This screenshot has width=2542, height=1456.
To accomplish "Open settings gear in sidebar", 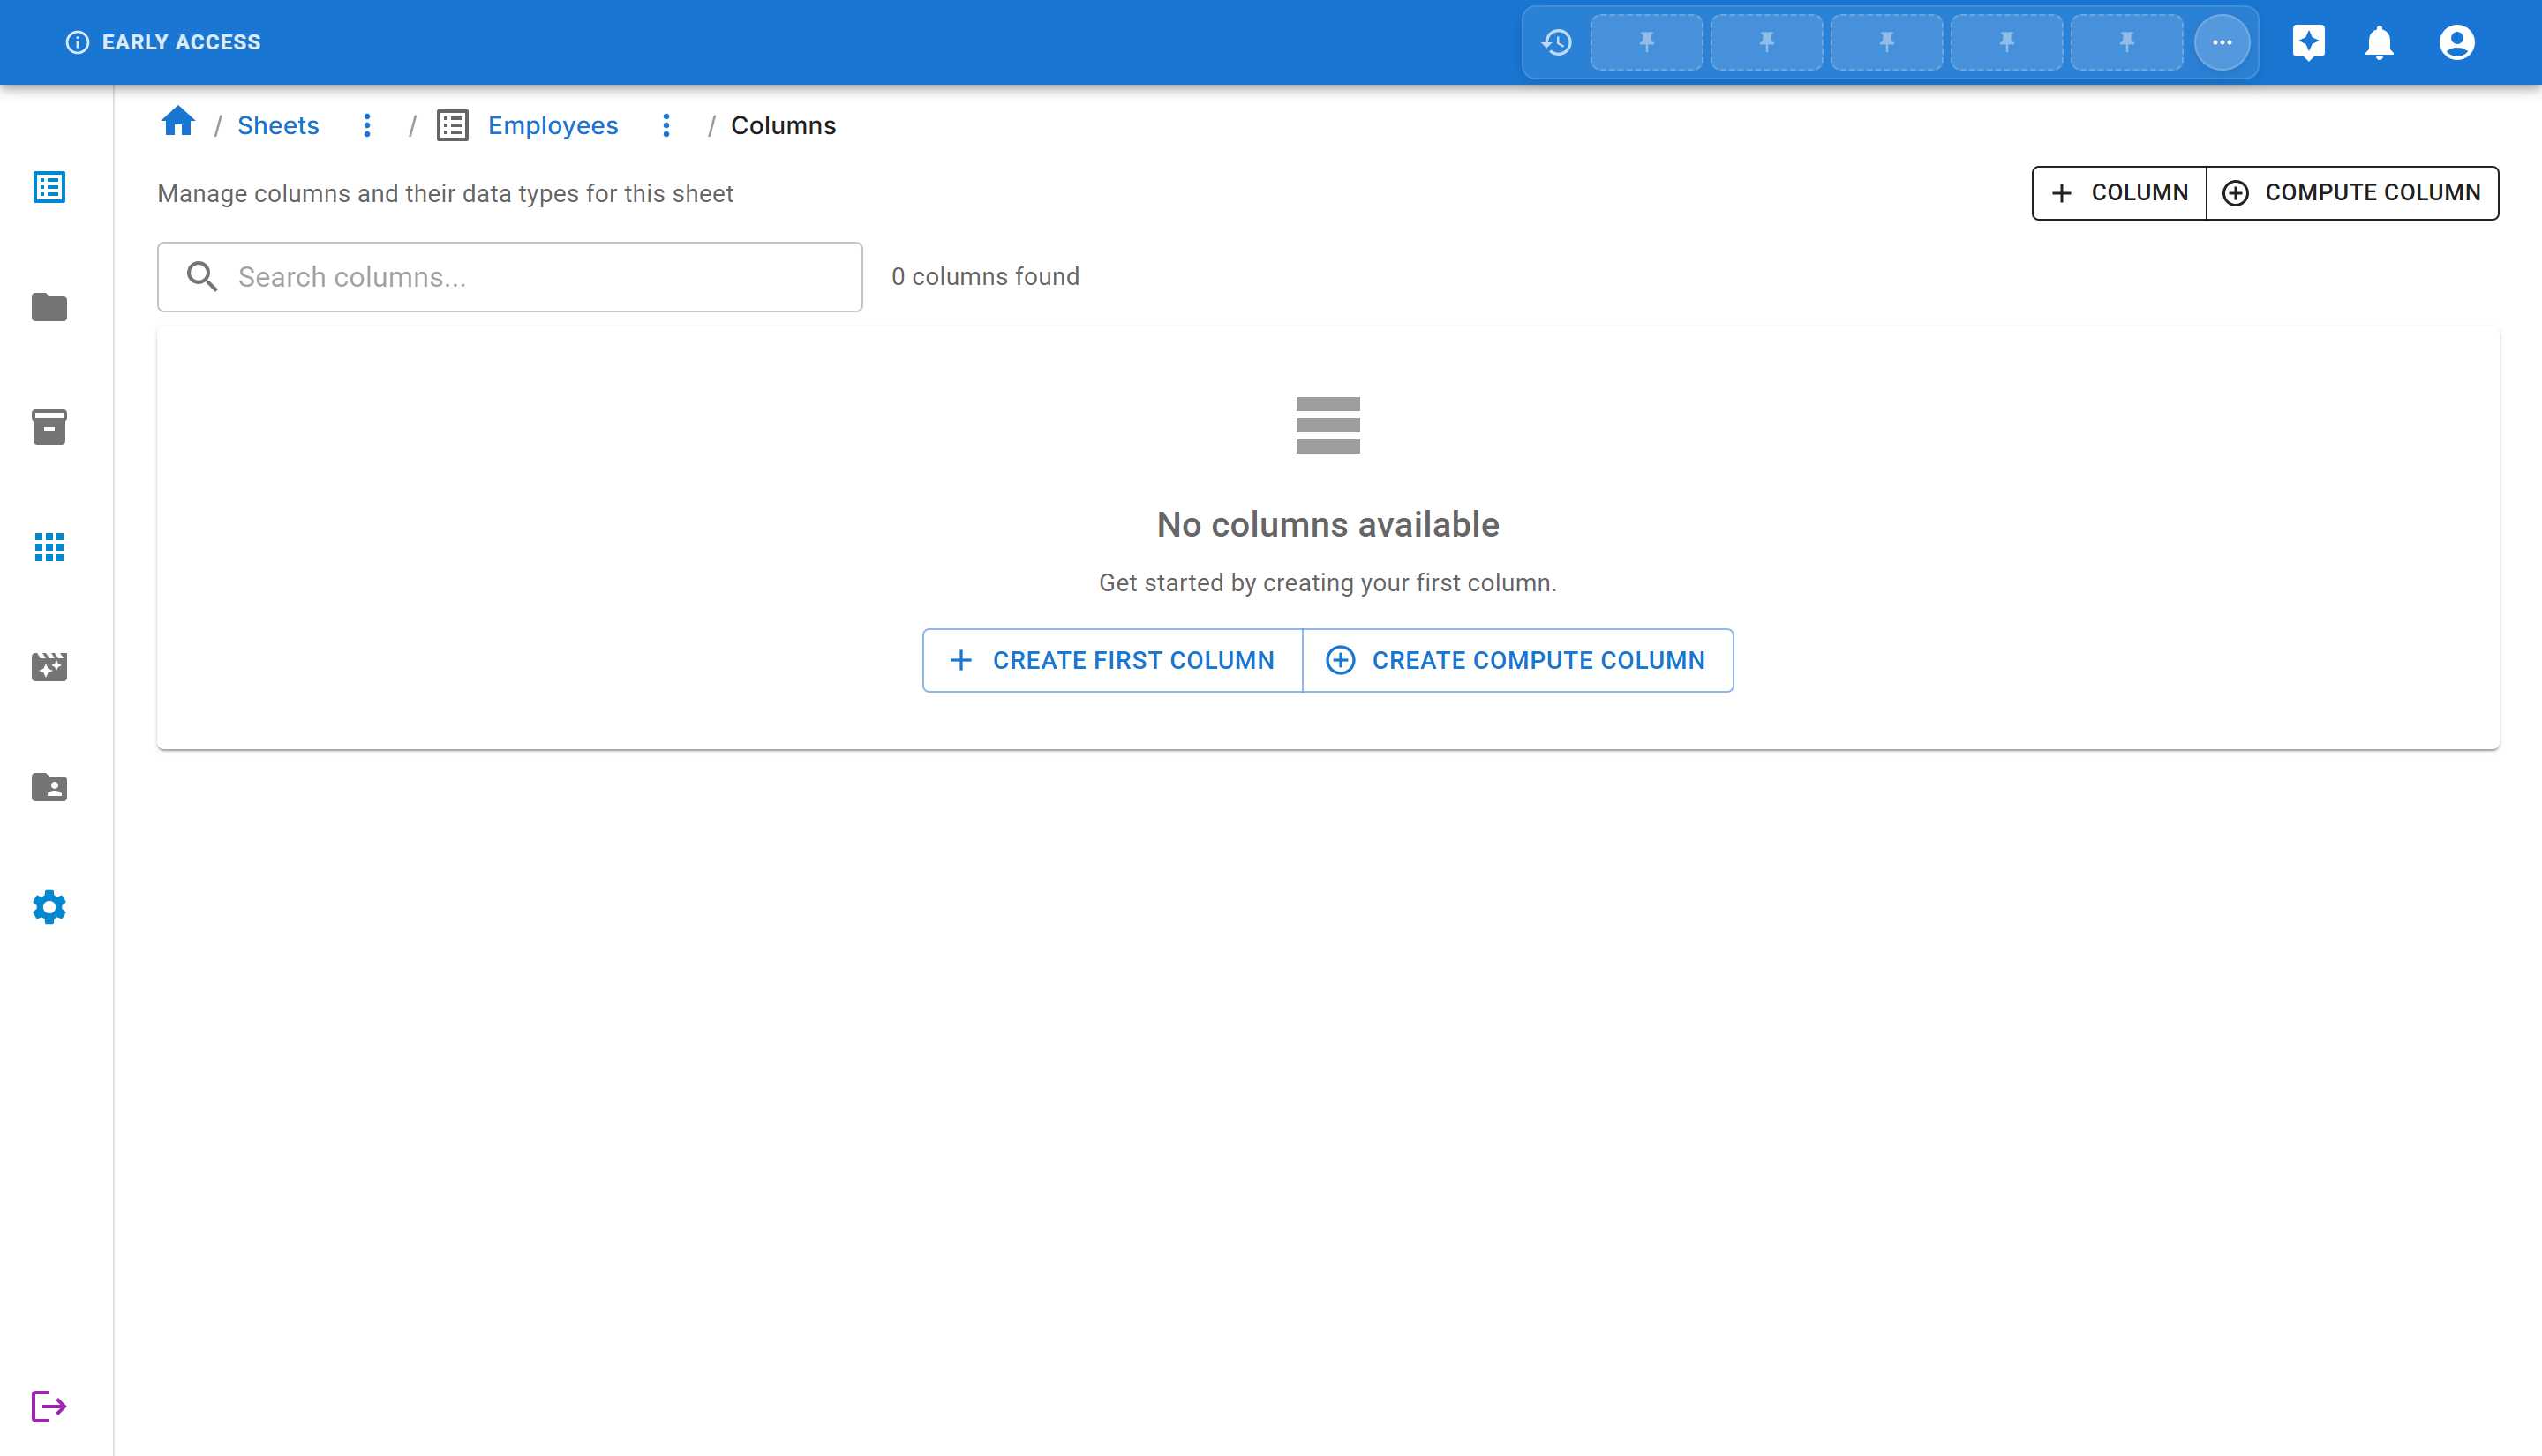I will tap(49, 907).
